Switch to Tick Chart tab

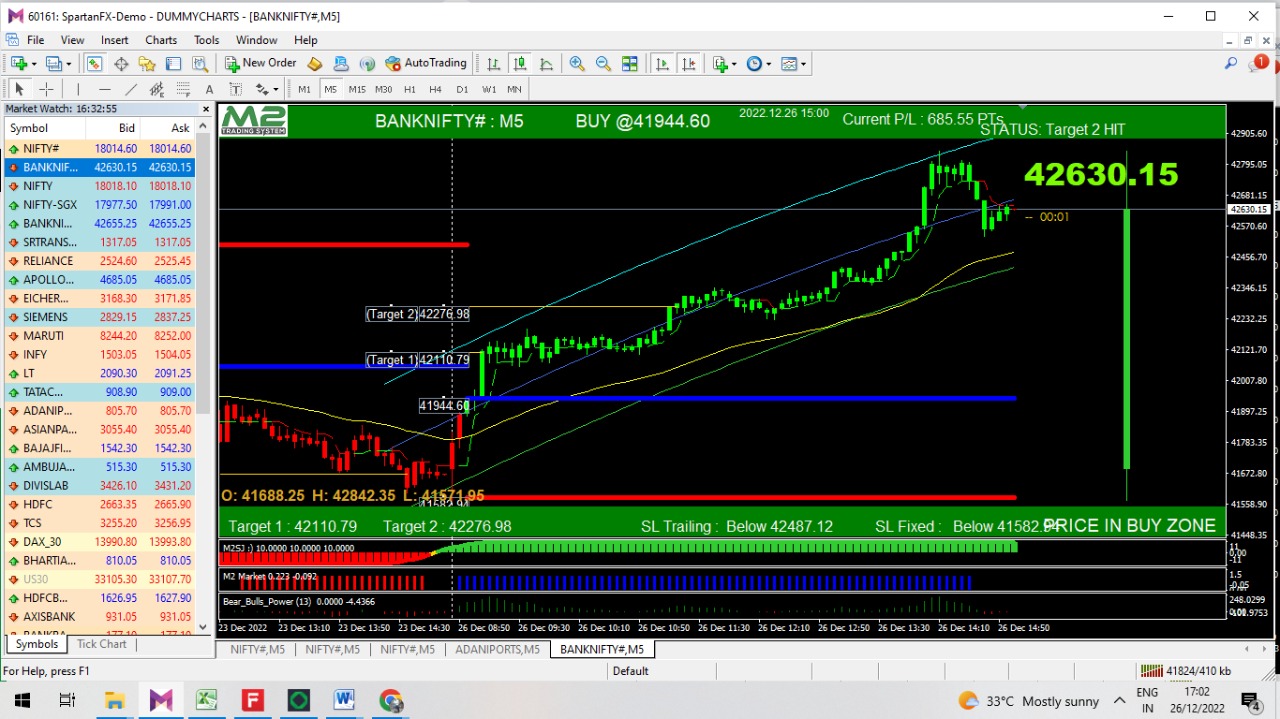pos(102,645)
